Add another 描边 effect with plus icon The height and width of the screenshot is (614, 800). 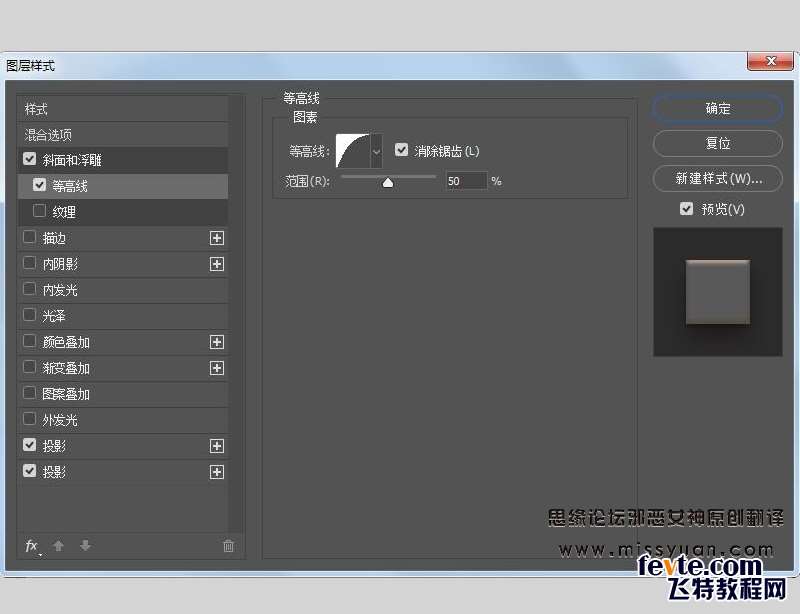217,238
